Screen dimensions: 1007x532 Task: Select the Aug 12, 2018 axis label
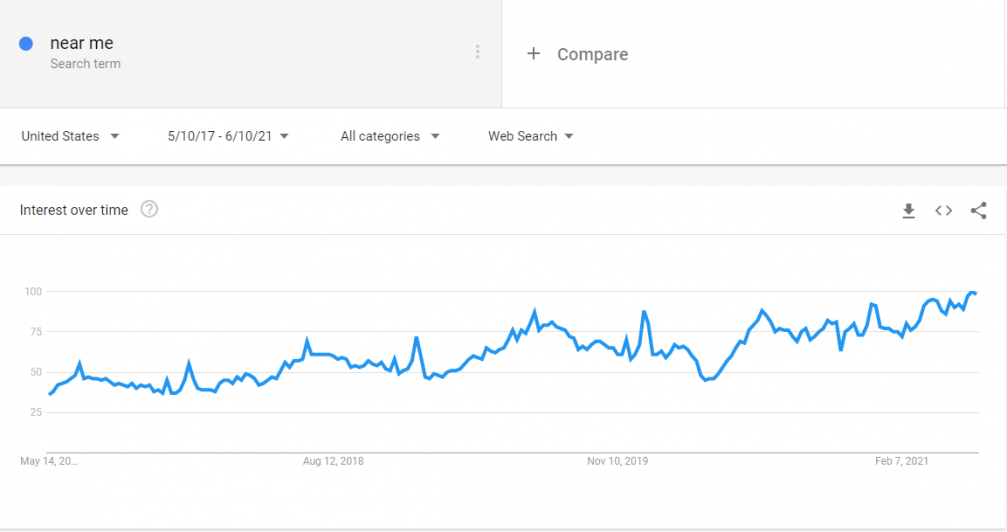click(x=333, y=461)
